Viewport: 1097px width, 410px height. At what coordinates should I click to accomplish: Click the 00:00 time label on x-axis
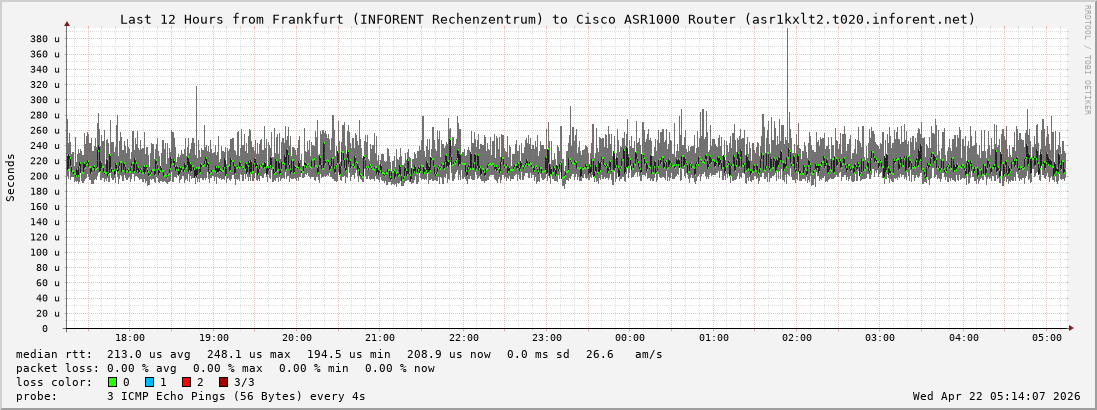click(x=630, y=338)
